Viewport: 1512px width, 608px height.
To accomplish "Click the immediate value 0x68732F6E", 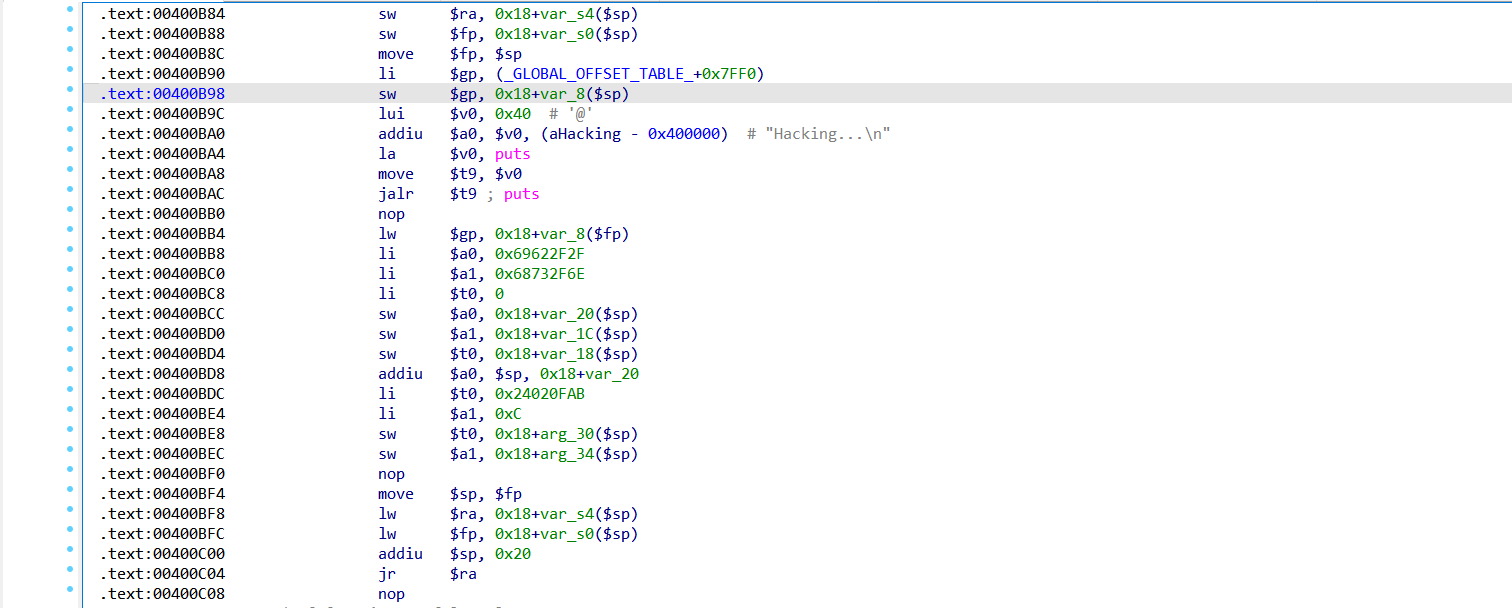I will coord(539,274).
